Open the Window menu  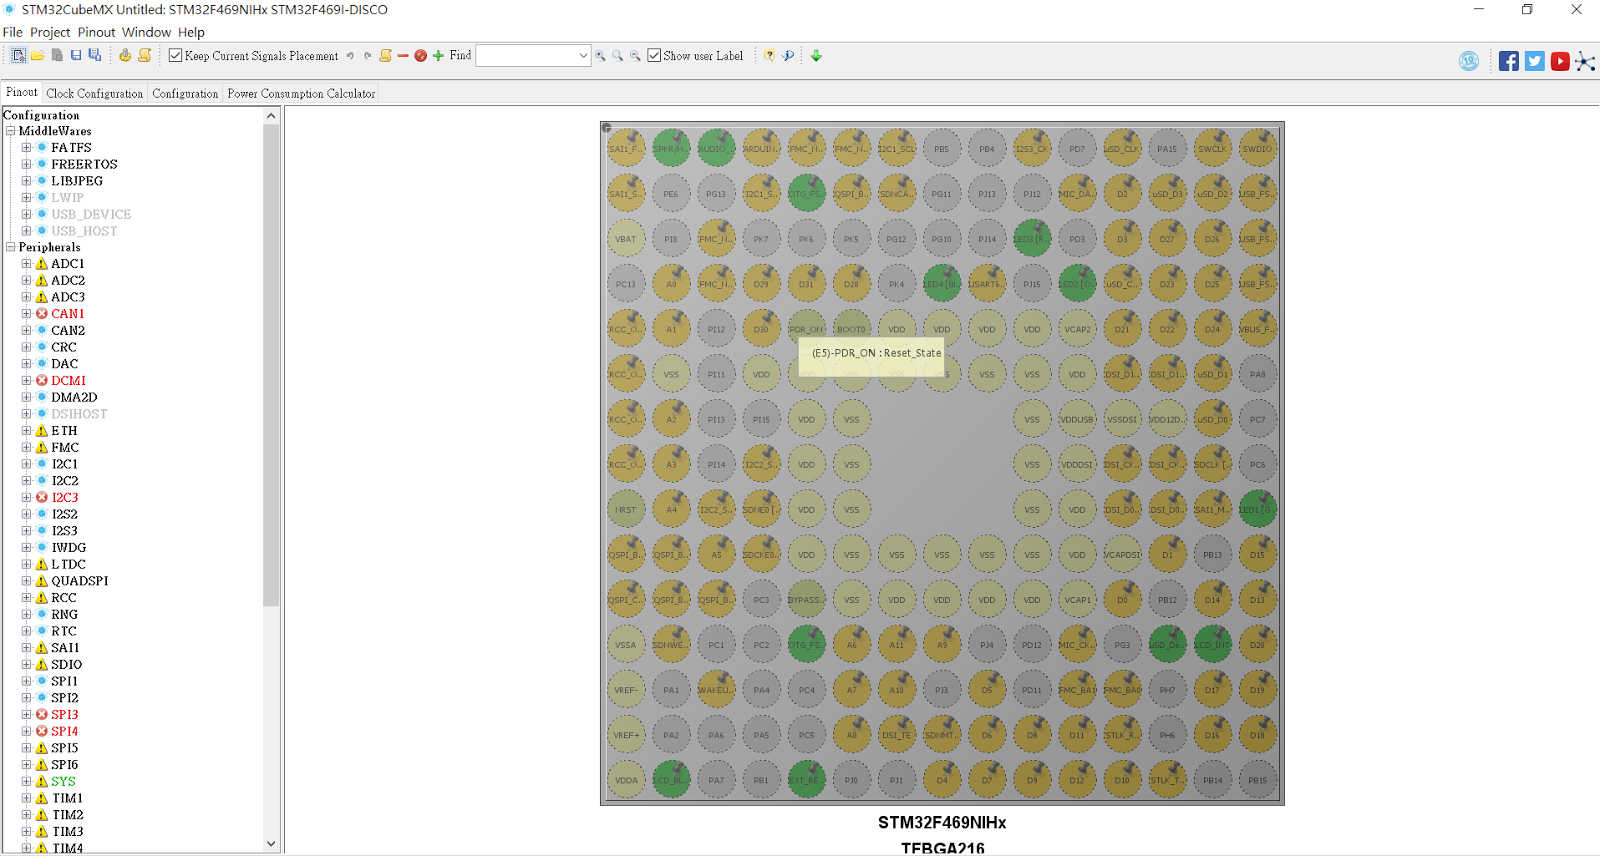pos(146,32)
